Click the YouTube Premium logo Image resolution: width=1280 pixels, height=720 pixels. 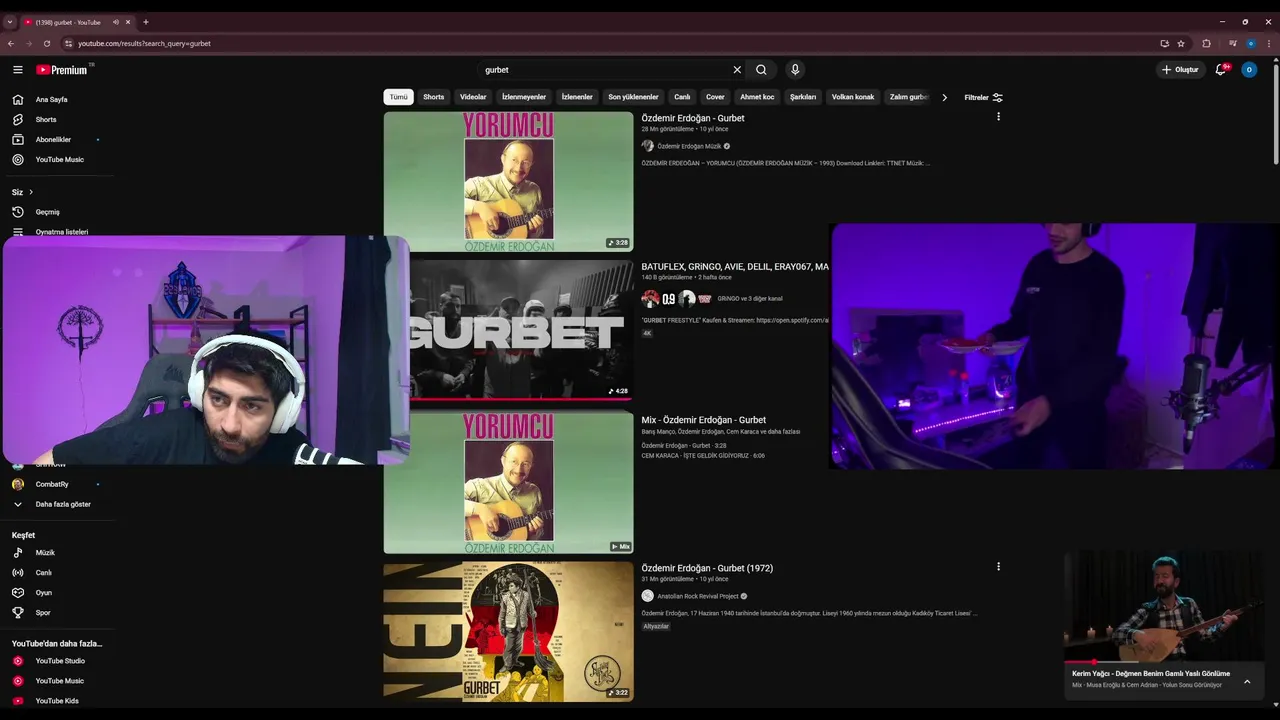coord(64,70)
